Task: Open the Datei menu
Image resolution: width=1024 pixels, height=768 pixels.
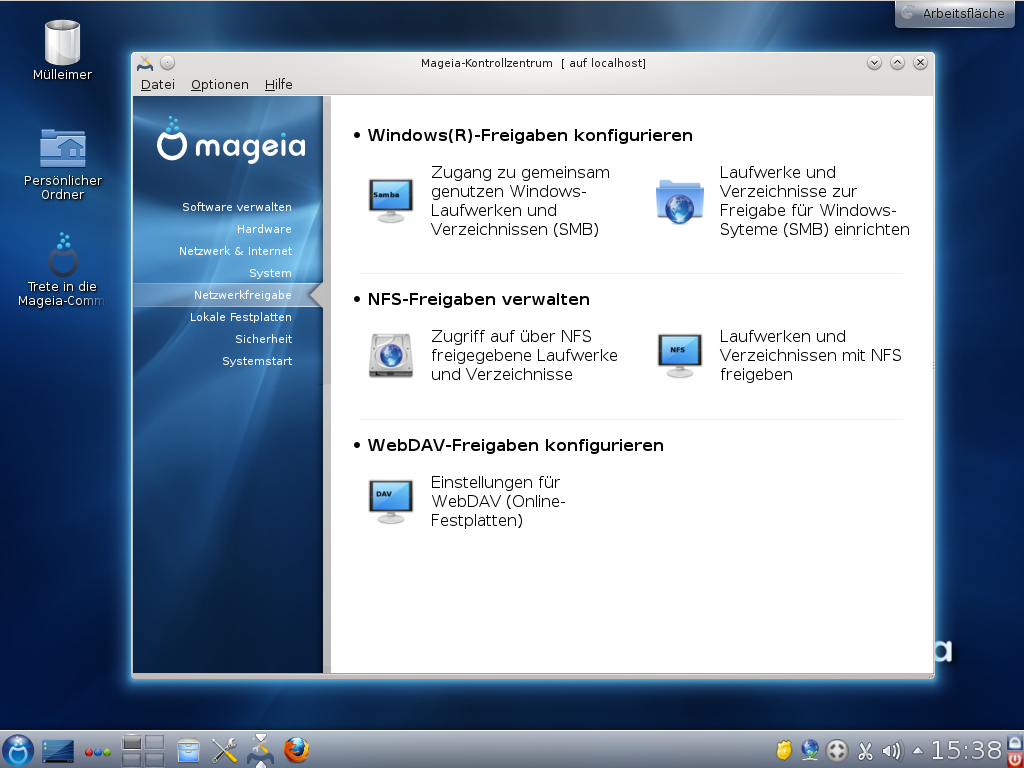Action: click(158, 84)
